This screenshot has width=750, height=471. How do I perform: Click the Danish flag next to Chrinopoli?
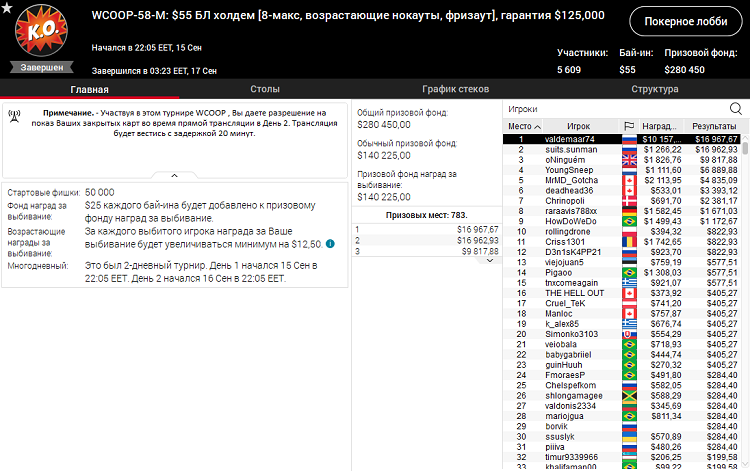(629, 201)
